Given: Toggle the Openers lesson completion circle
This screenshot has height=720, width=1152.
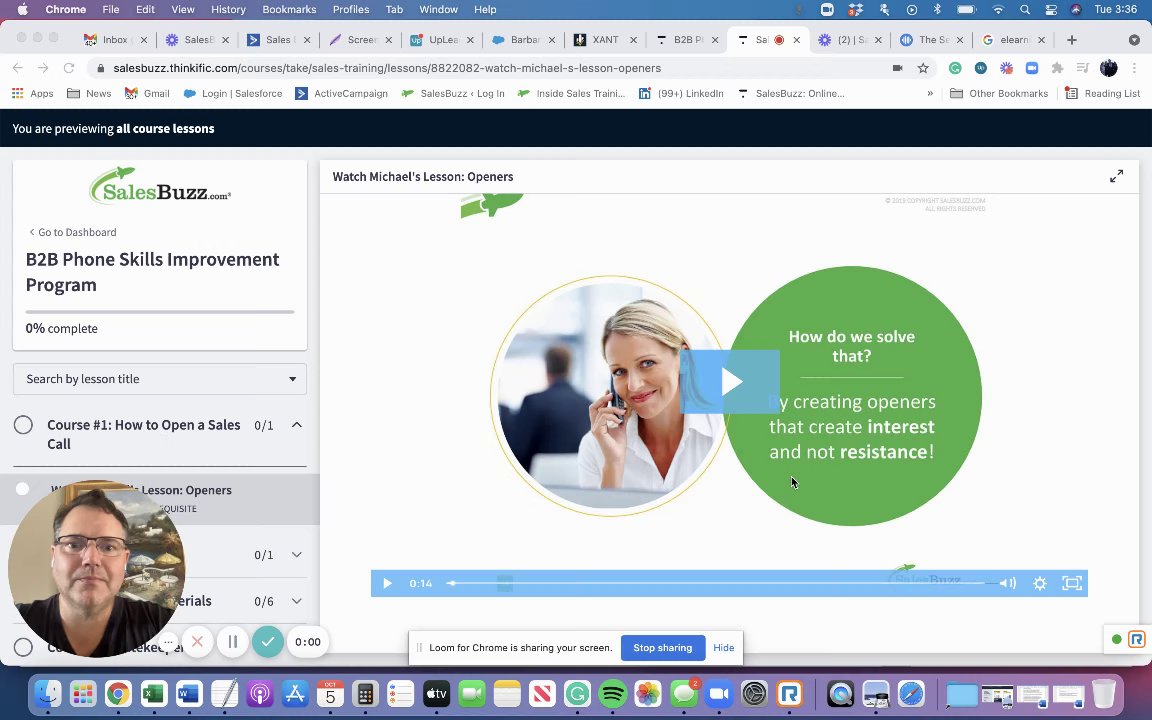Looking at the screenshot, I should [22, 489].
